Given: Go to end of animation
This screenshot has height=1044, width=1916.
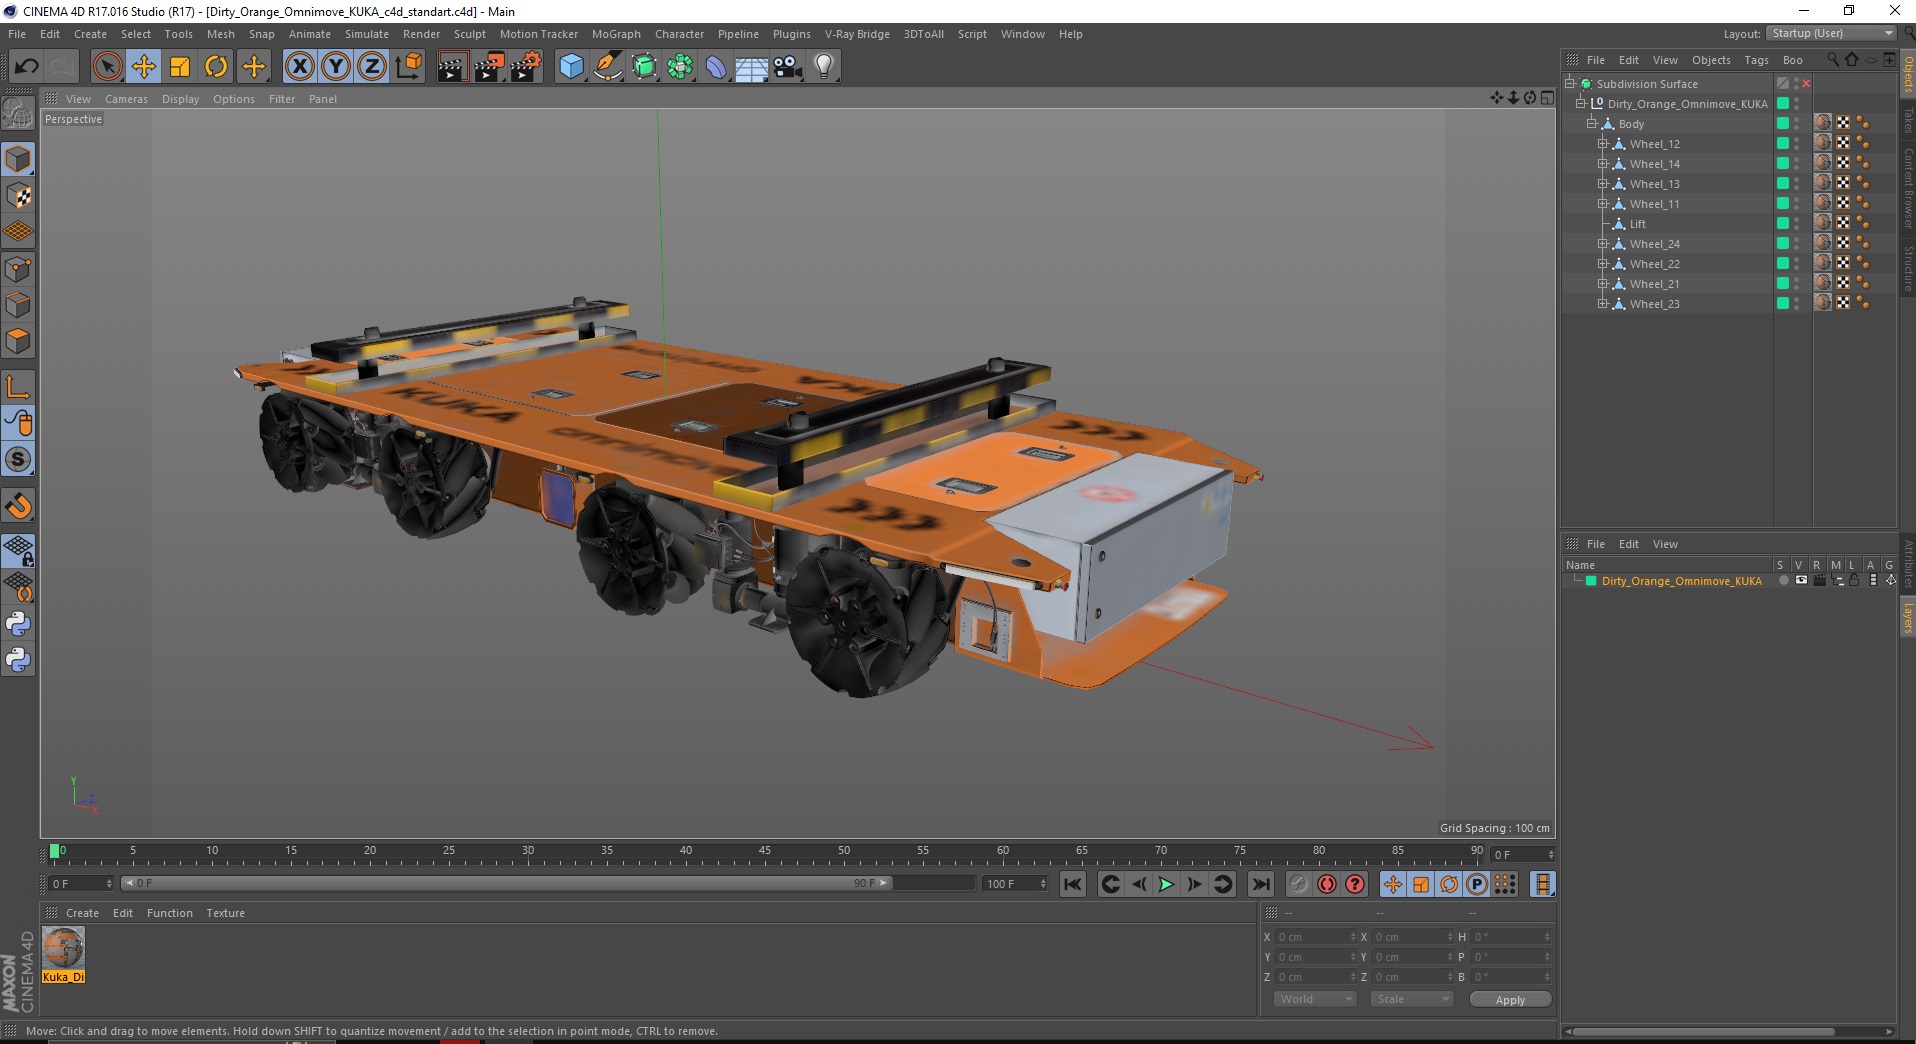Looking at the screenshot, I should point(1261,884).
